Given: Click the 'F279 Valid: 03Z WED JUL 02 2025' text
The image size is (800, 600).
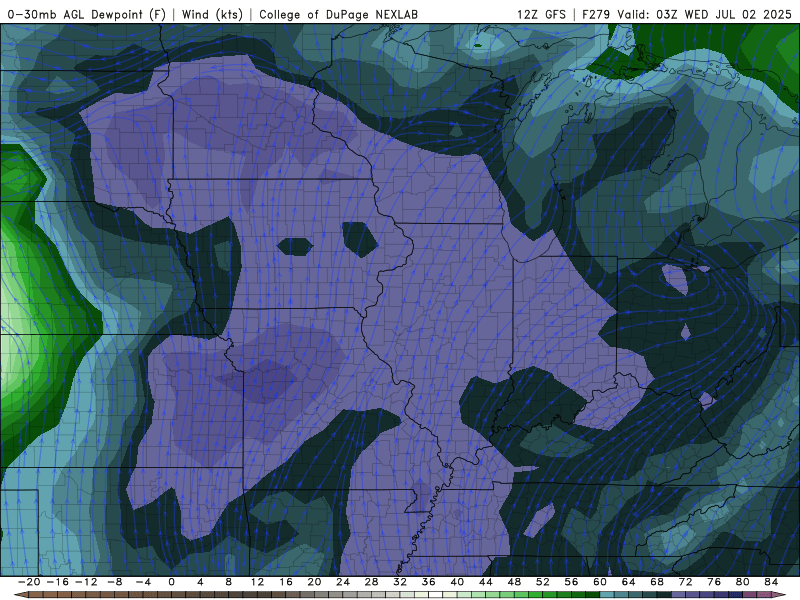Looking at the screenshot, I should click(x=687, y=14).
